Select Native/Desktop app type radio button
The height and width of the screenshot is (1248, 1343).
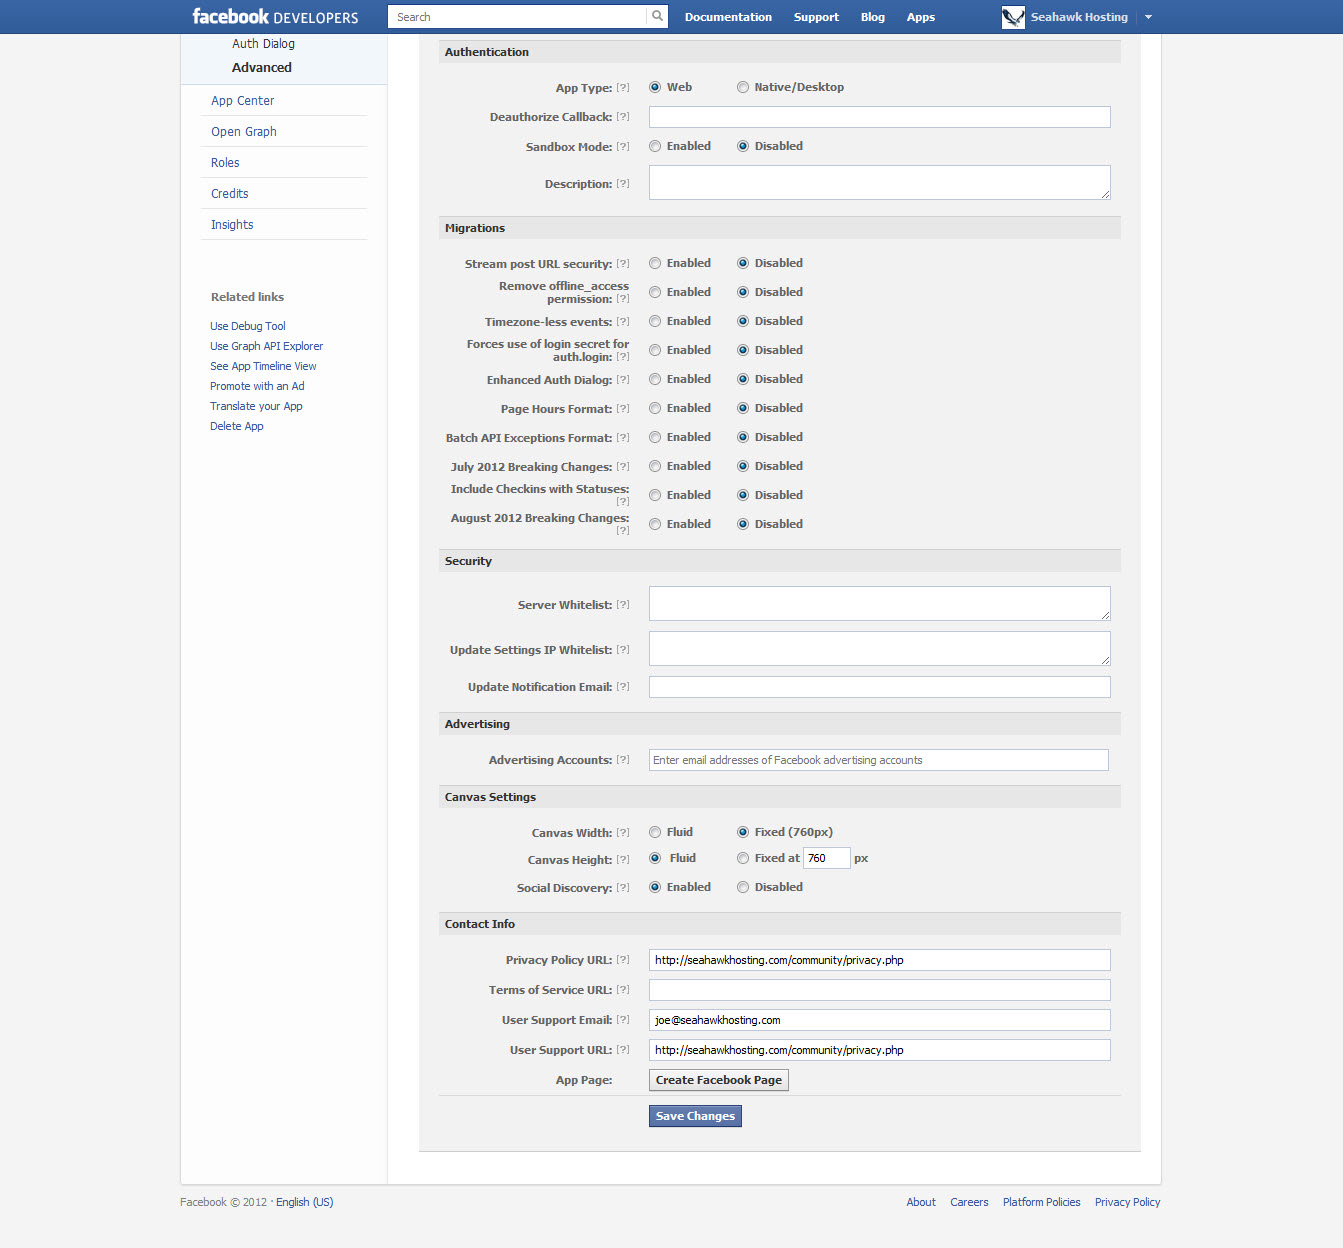tap(743, 87)
